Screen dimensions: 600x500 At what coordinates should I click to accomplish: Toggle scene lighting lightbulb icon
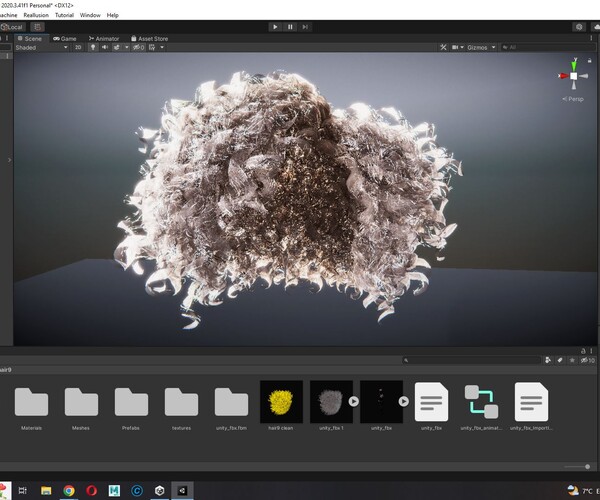pyautogui.click(x=93, y=47)
